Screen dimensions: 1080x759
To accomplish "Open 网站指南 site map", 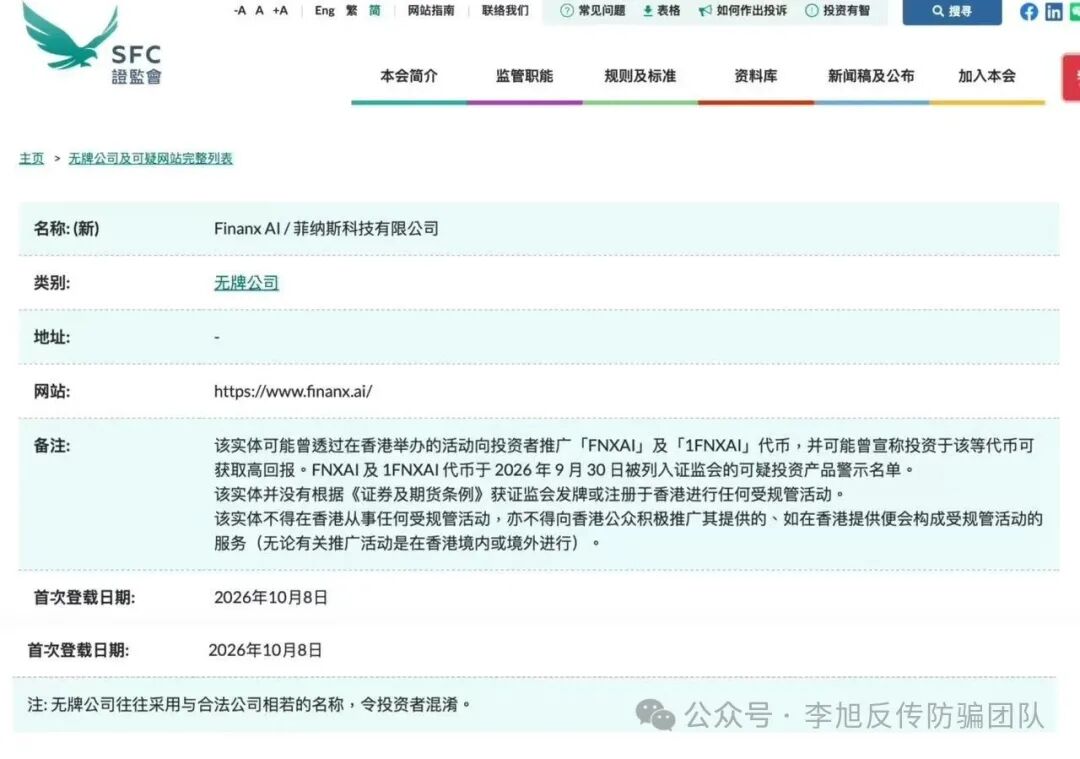I will (x=431, y=10).
